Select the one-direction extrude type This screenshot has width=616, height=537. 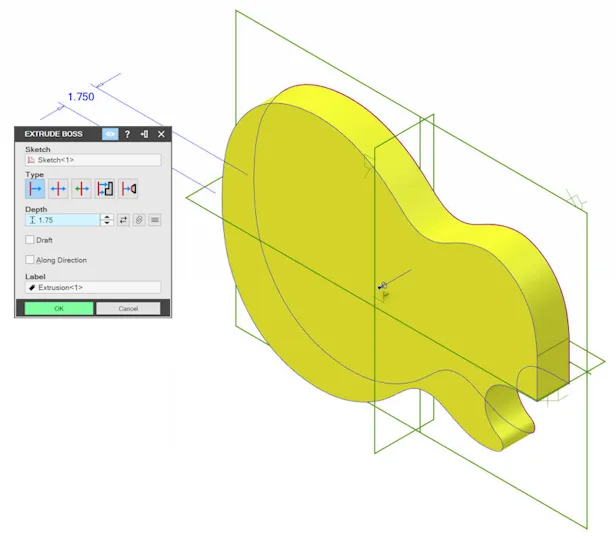(x=35, y=189)
